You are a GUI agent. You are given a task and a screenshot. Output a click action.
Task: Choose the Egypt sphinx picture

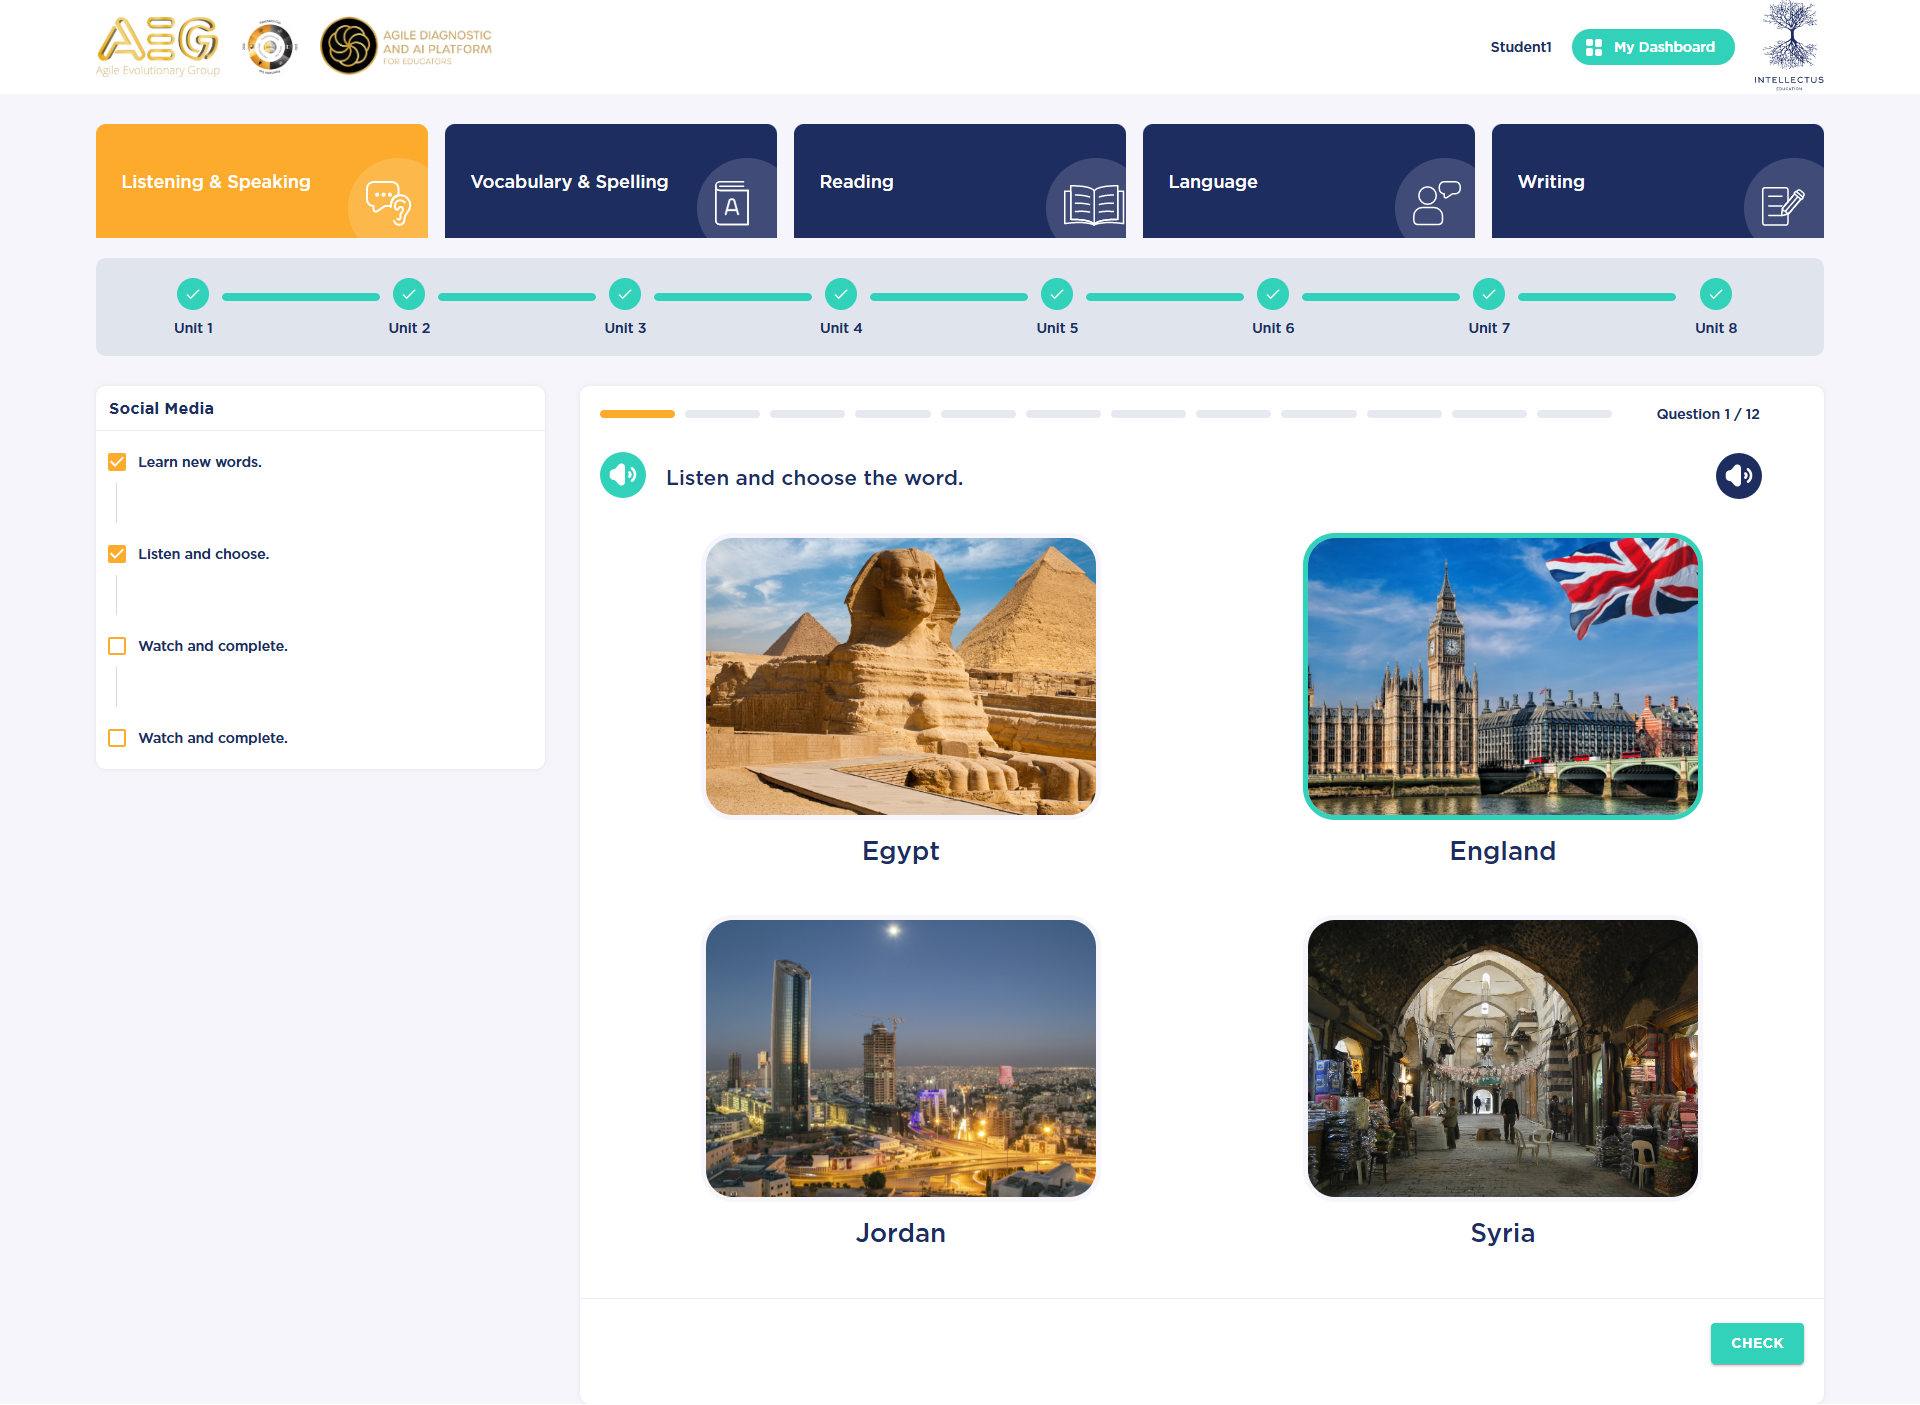point(901,676)
